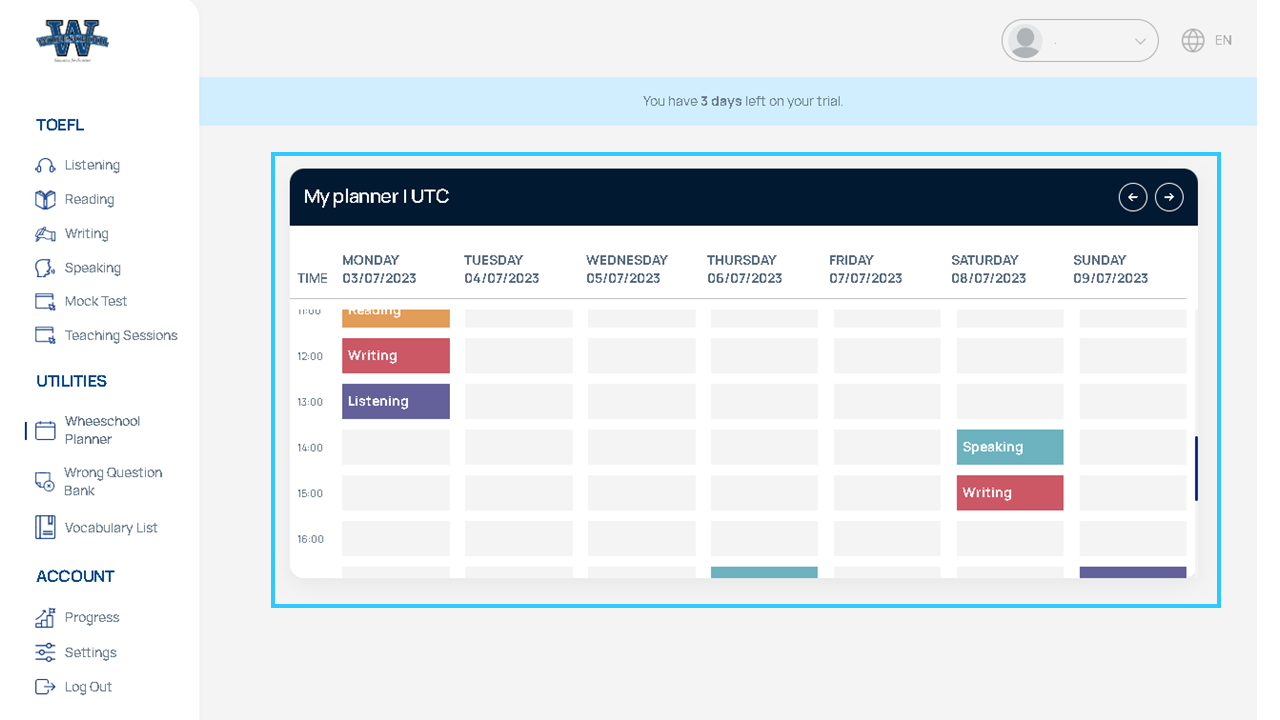The height and width of the screenshot is (720, 1280).
Task: Click the Wrong Question Bank icon
Action: (45, 482)
